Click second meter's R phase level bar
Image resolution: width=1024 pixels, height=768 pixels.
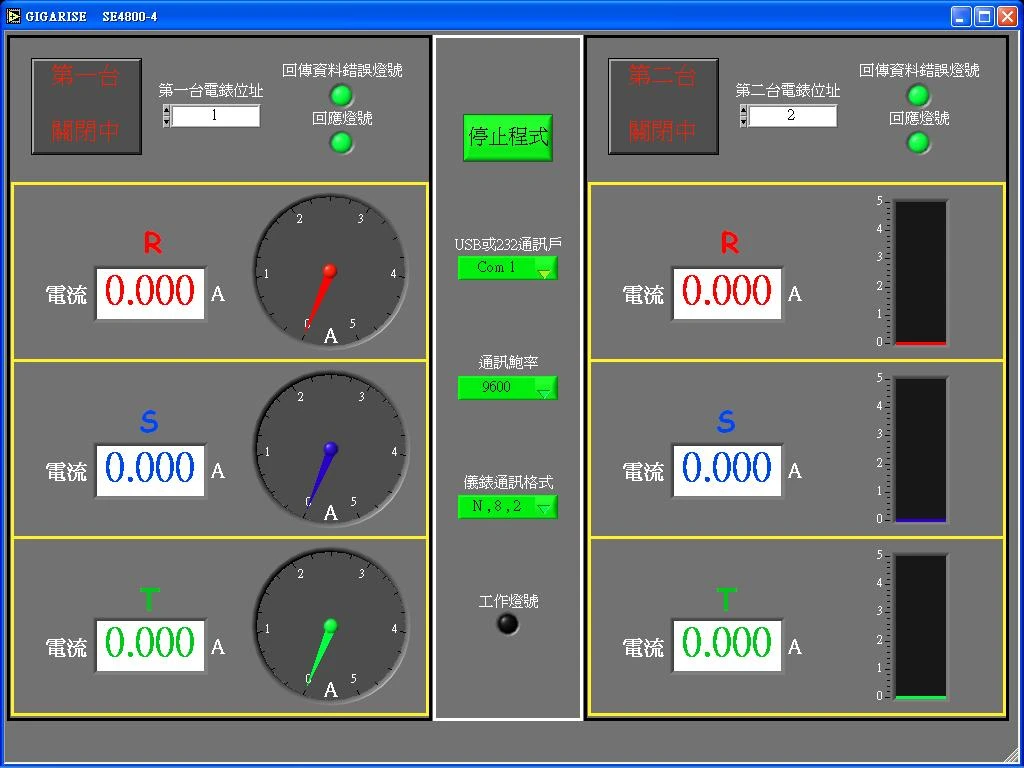point(920,272)
